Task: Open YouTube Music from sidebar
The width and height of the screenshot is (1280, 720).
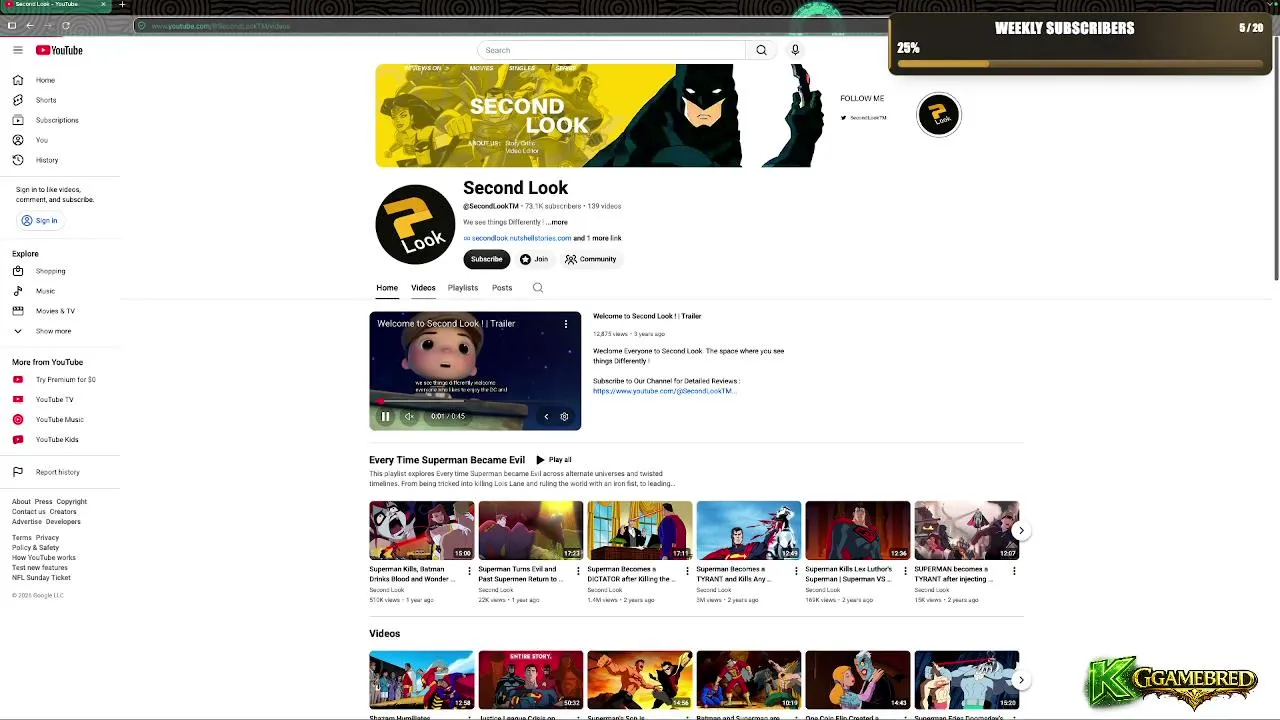Action: [60, 420]
